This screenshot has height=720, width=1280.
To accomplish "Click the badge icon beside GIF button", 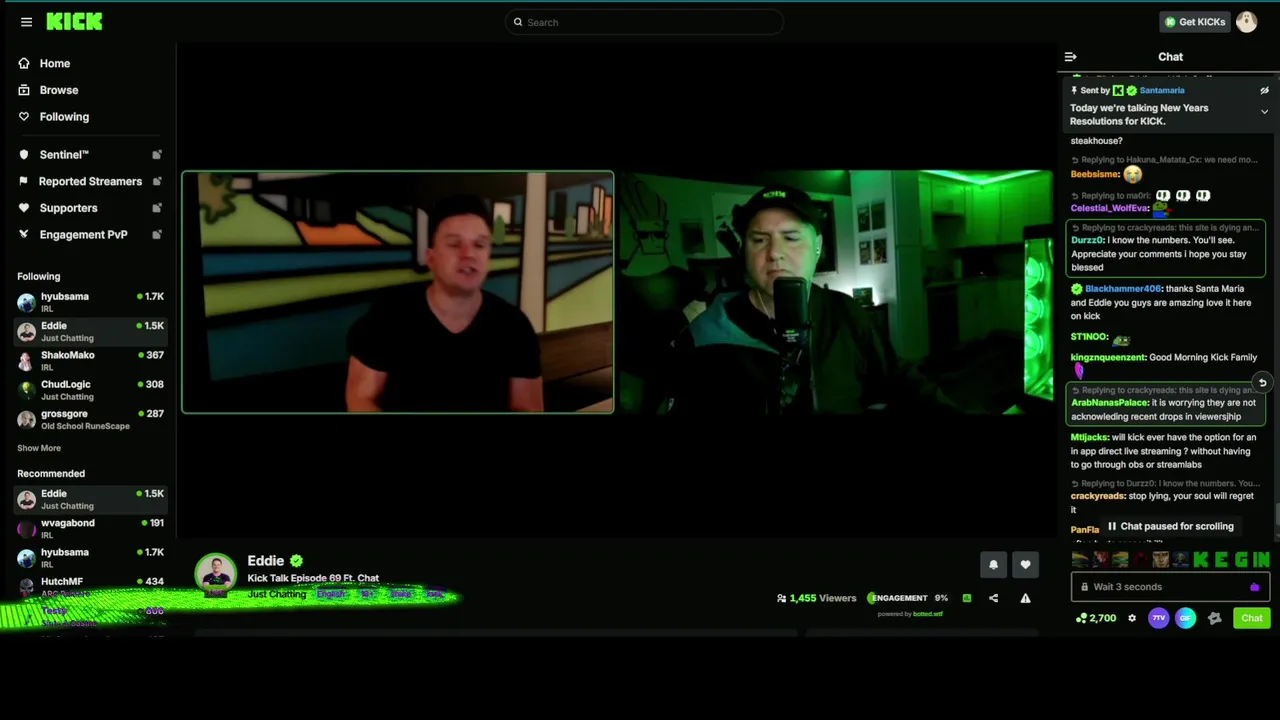I will 1214,618.
